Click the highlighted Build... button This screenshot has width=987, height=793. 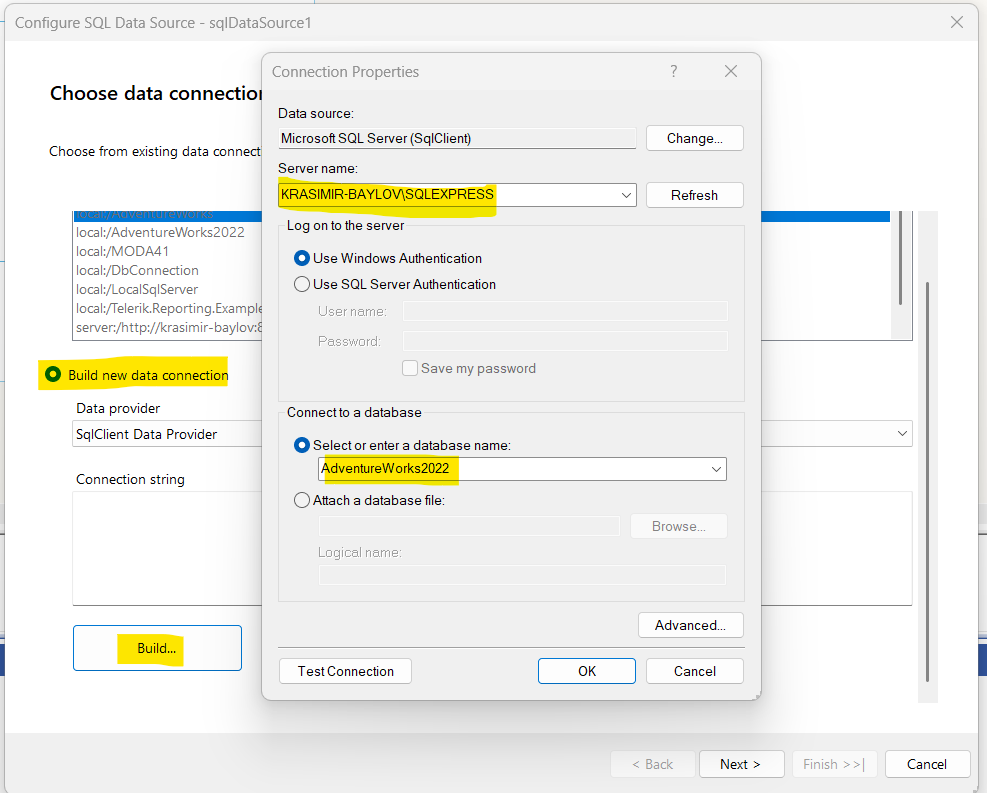[x=157, y=648]
